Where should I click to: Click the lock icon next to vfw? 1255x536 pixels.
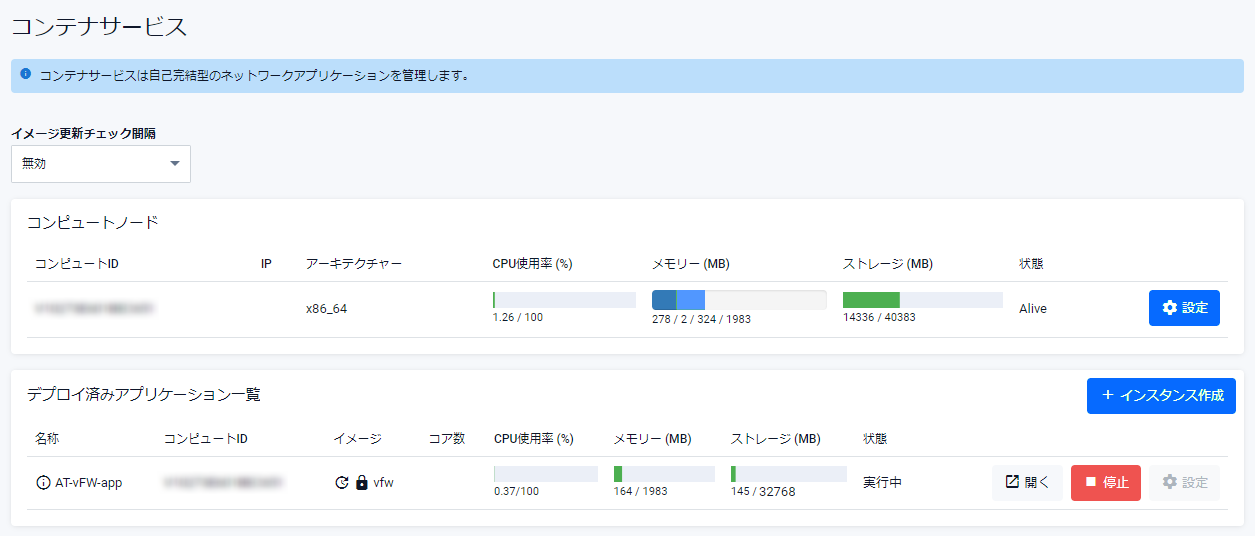pos(362,483)
